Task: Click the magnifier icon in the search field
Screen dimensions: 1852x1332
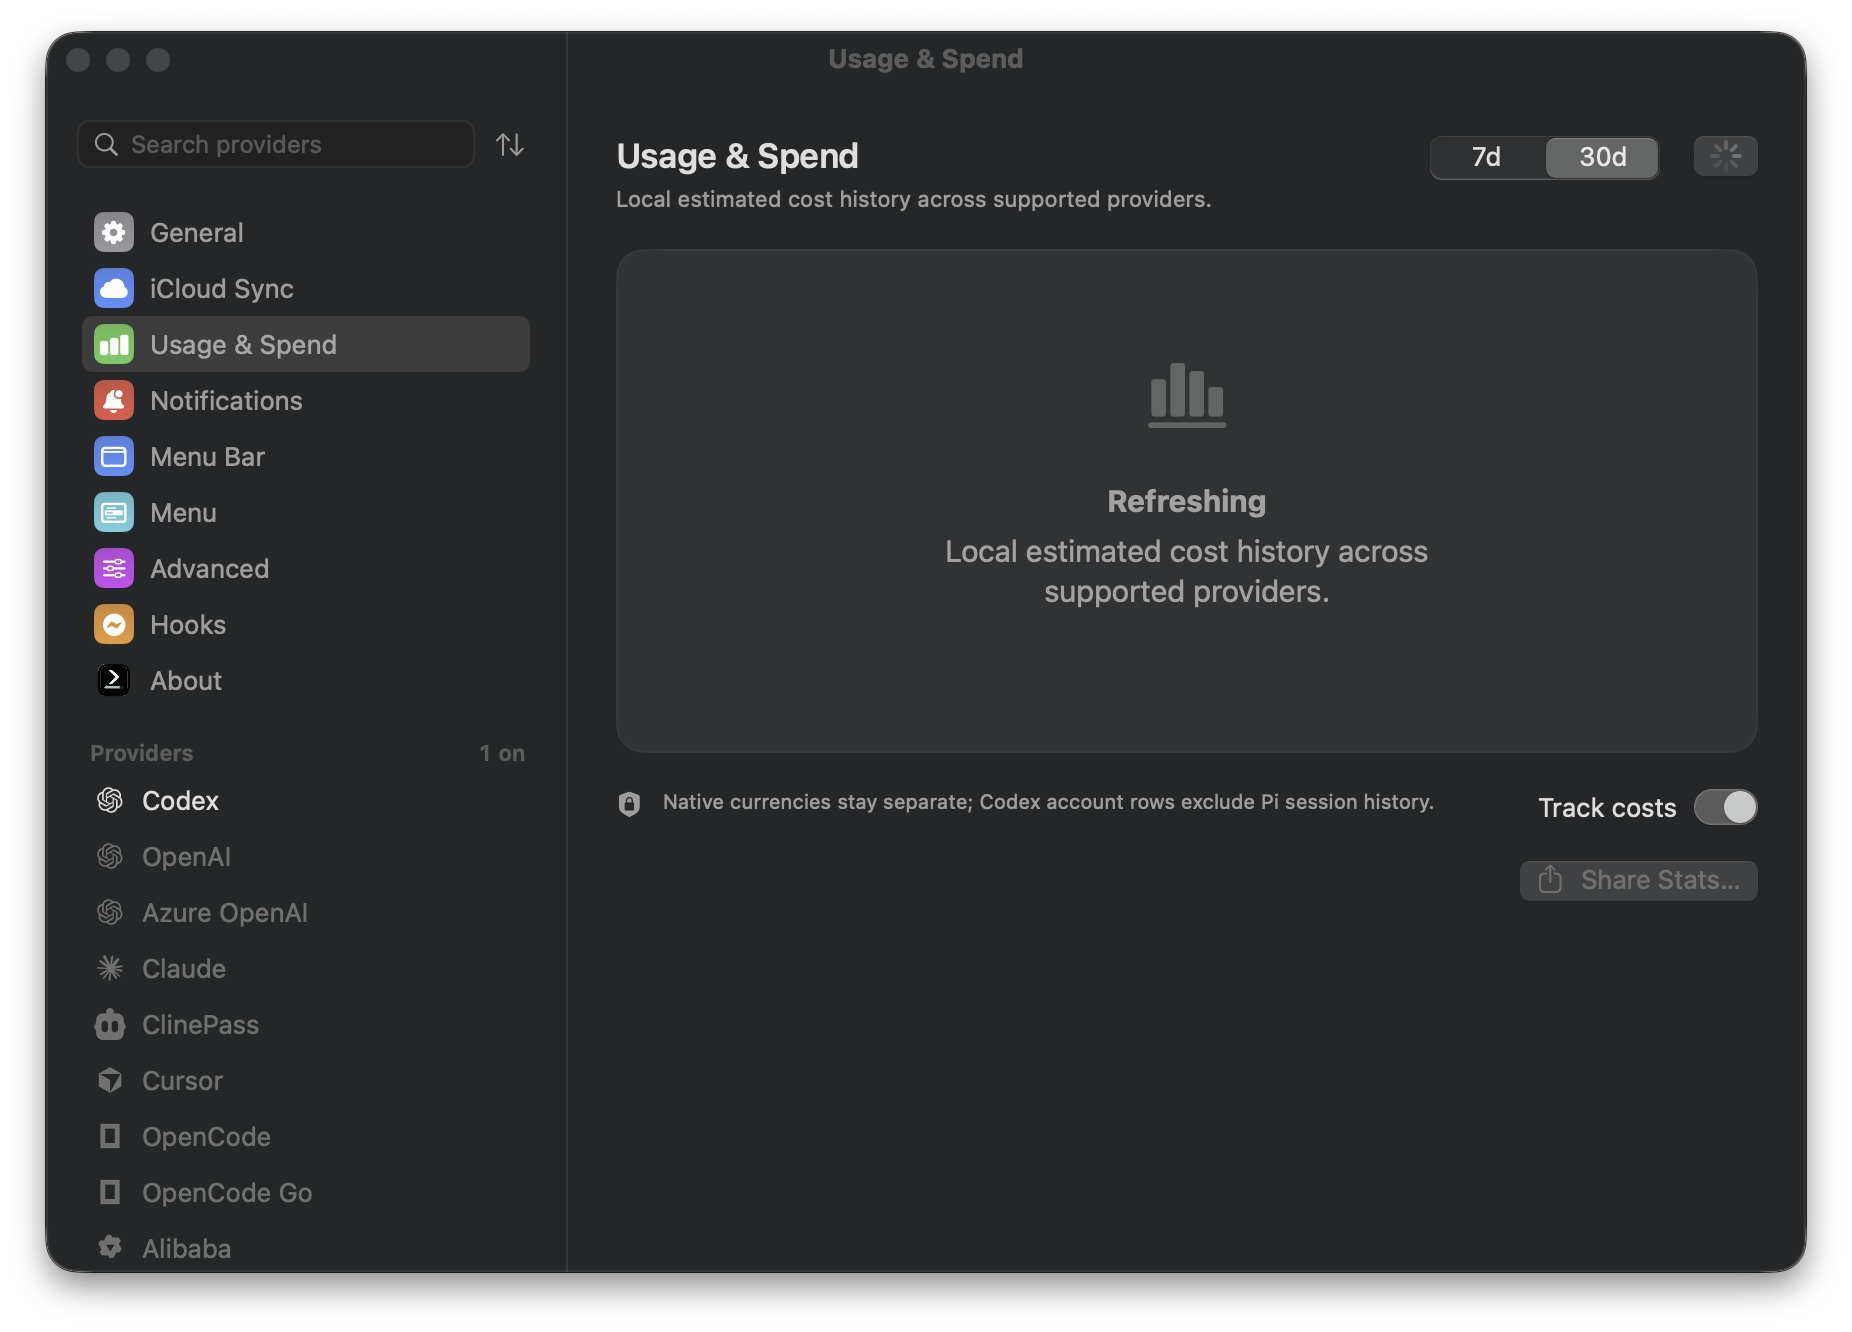Action: (x=106, y=145)
